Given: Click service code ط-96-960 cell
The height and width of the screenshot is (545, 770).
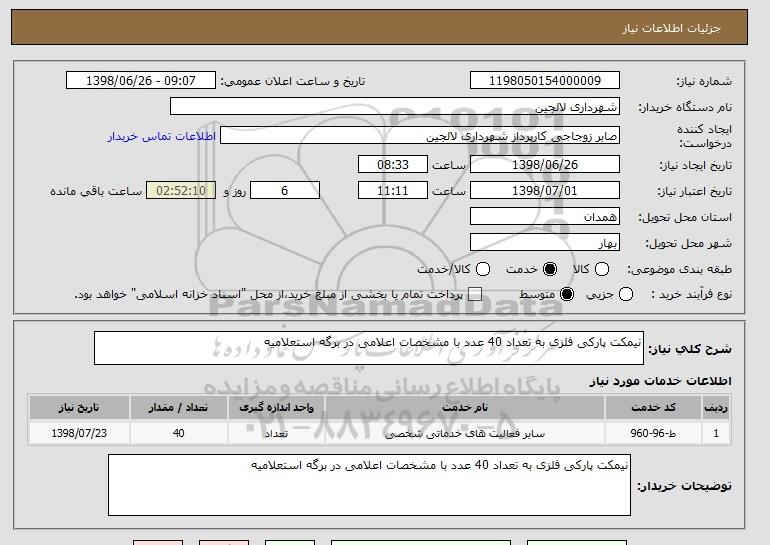Looking at the screenshot, I should click(653, 433).
